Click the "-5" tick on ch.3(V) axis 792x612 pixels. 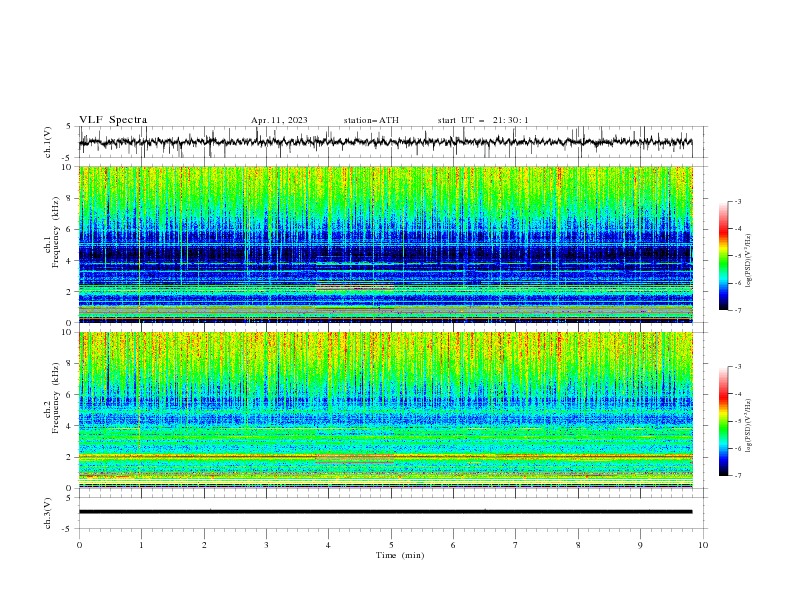click(x=67, y=529)
